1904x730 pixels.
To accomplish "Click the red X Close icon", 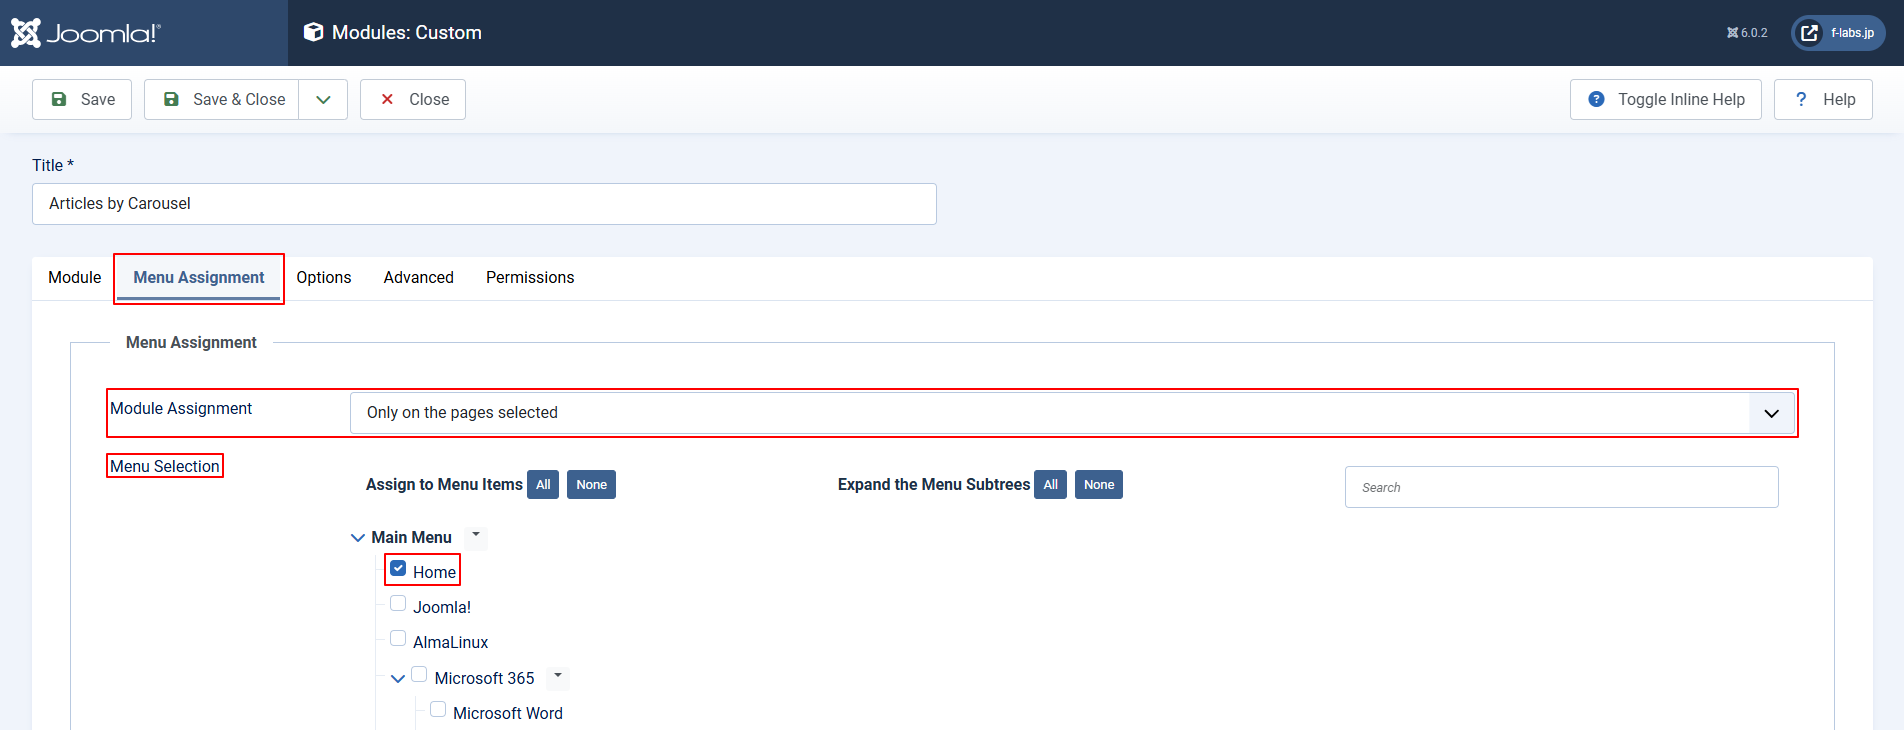I will click(x=387, y=99).
